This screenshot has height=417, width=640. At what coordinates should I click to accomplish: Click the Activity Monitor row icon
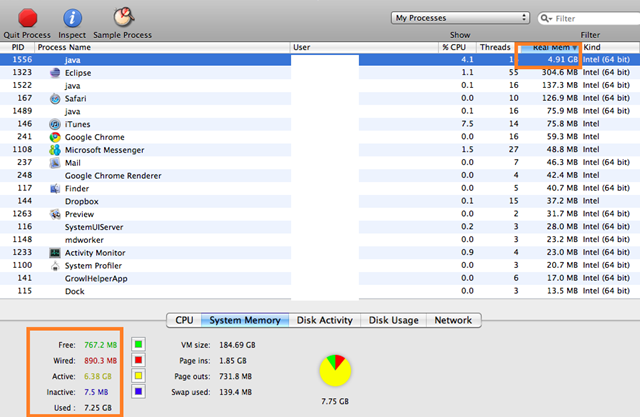55,253
